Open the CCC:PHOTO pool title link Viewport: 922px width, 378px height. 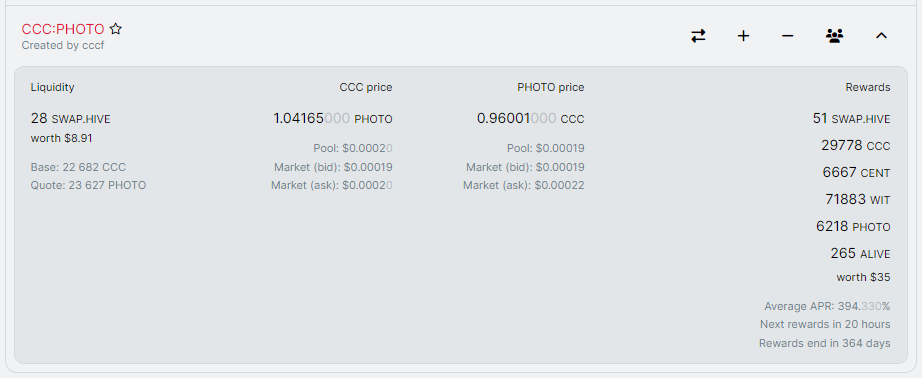pos(63,29)
